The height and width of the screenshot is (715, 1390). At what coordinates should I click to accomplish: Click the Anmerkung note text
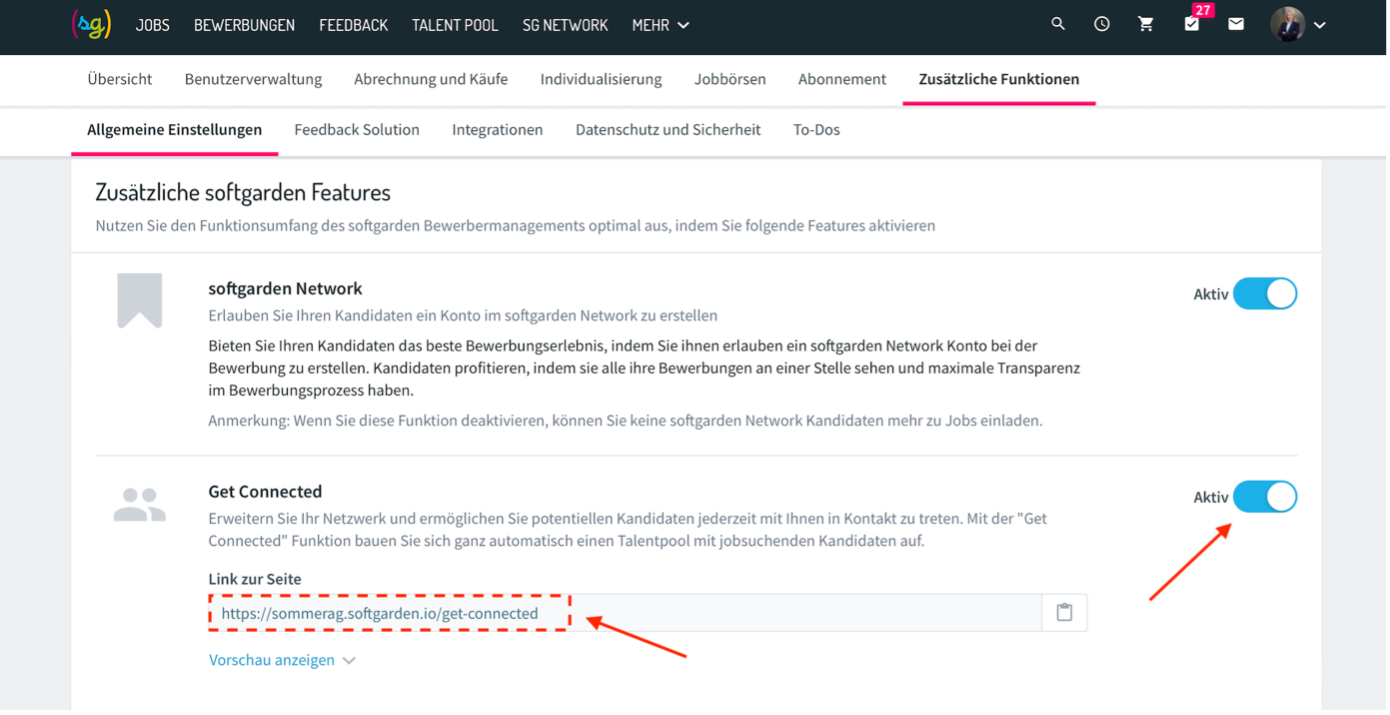tap(625, 421)
